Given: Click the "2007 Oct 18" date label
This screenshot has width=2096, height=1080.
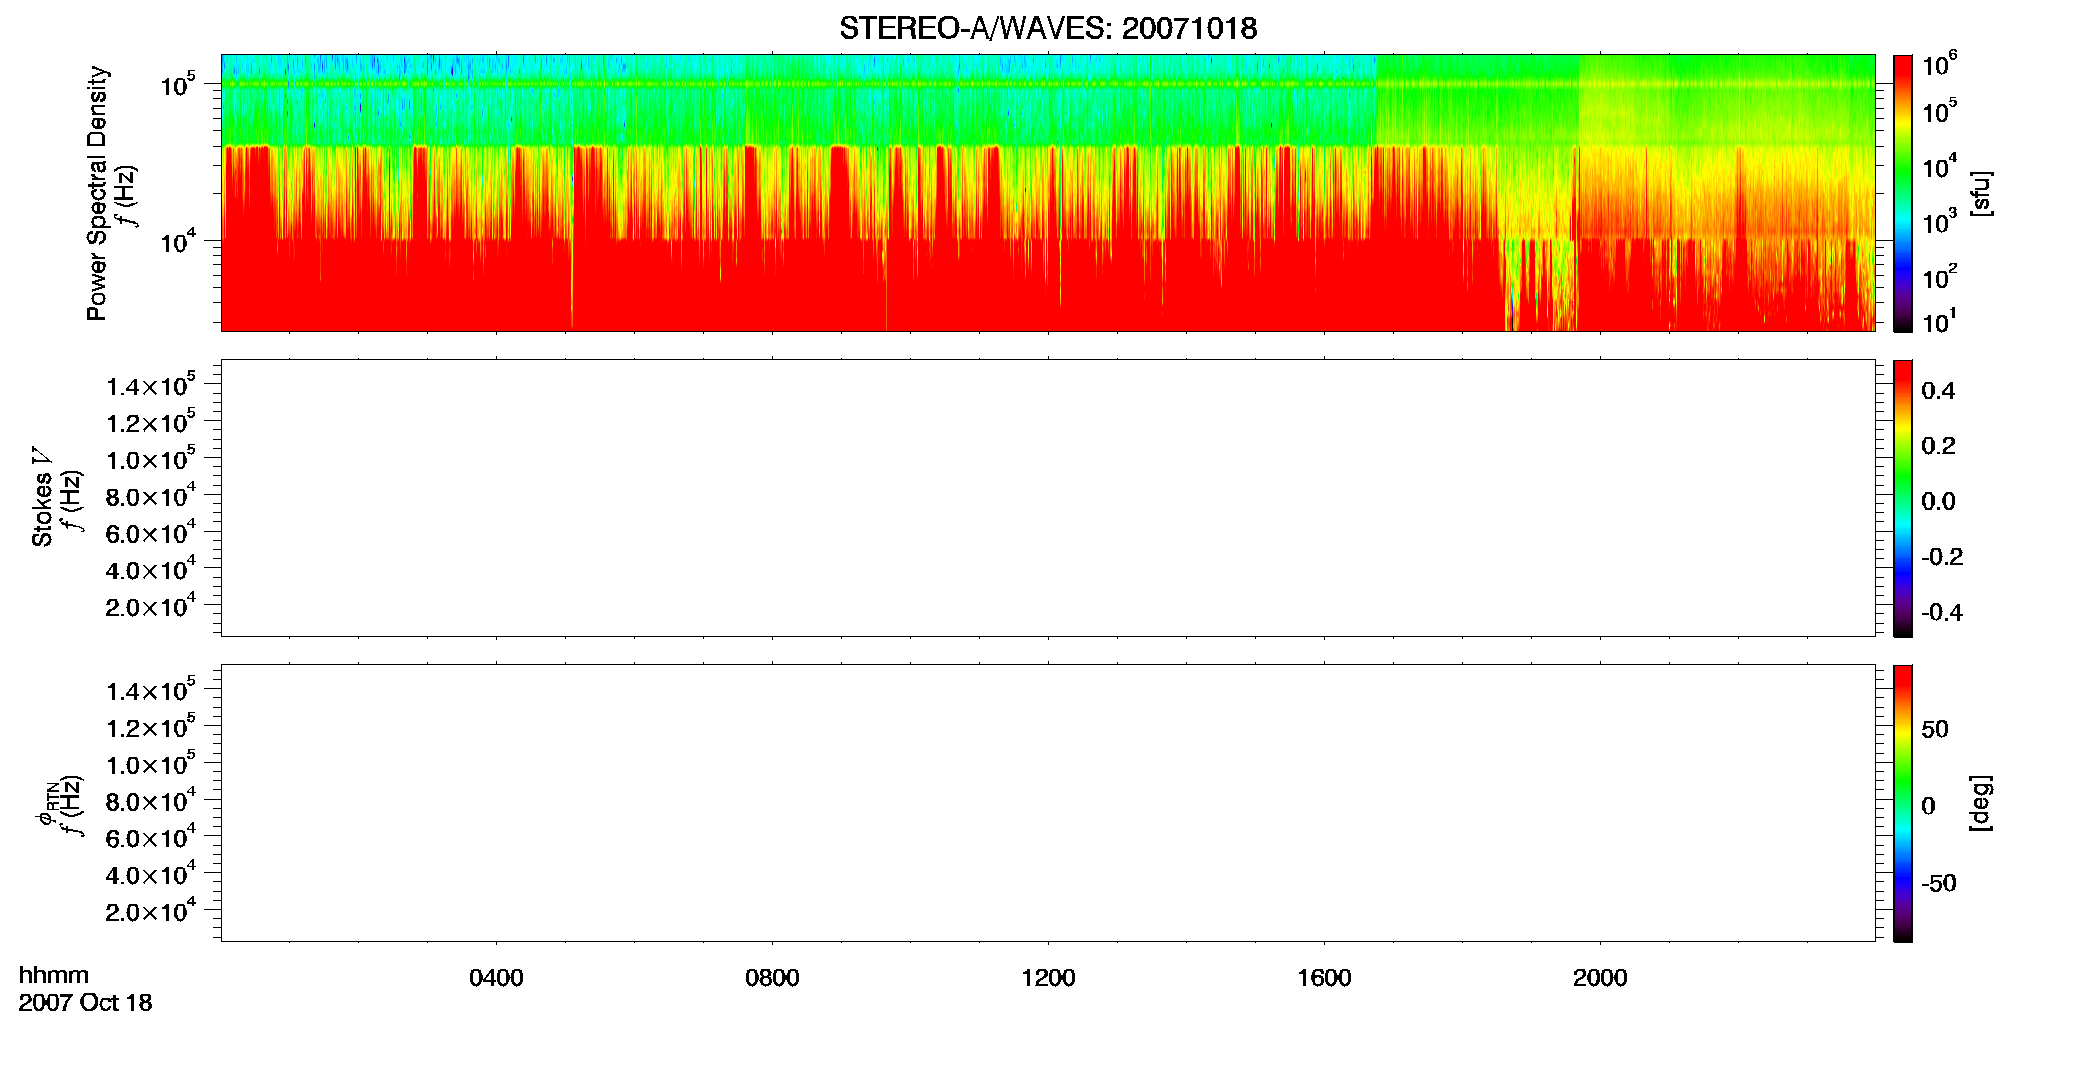Looking at the screenshot, I should [x=85, y=1002].
